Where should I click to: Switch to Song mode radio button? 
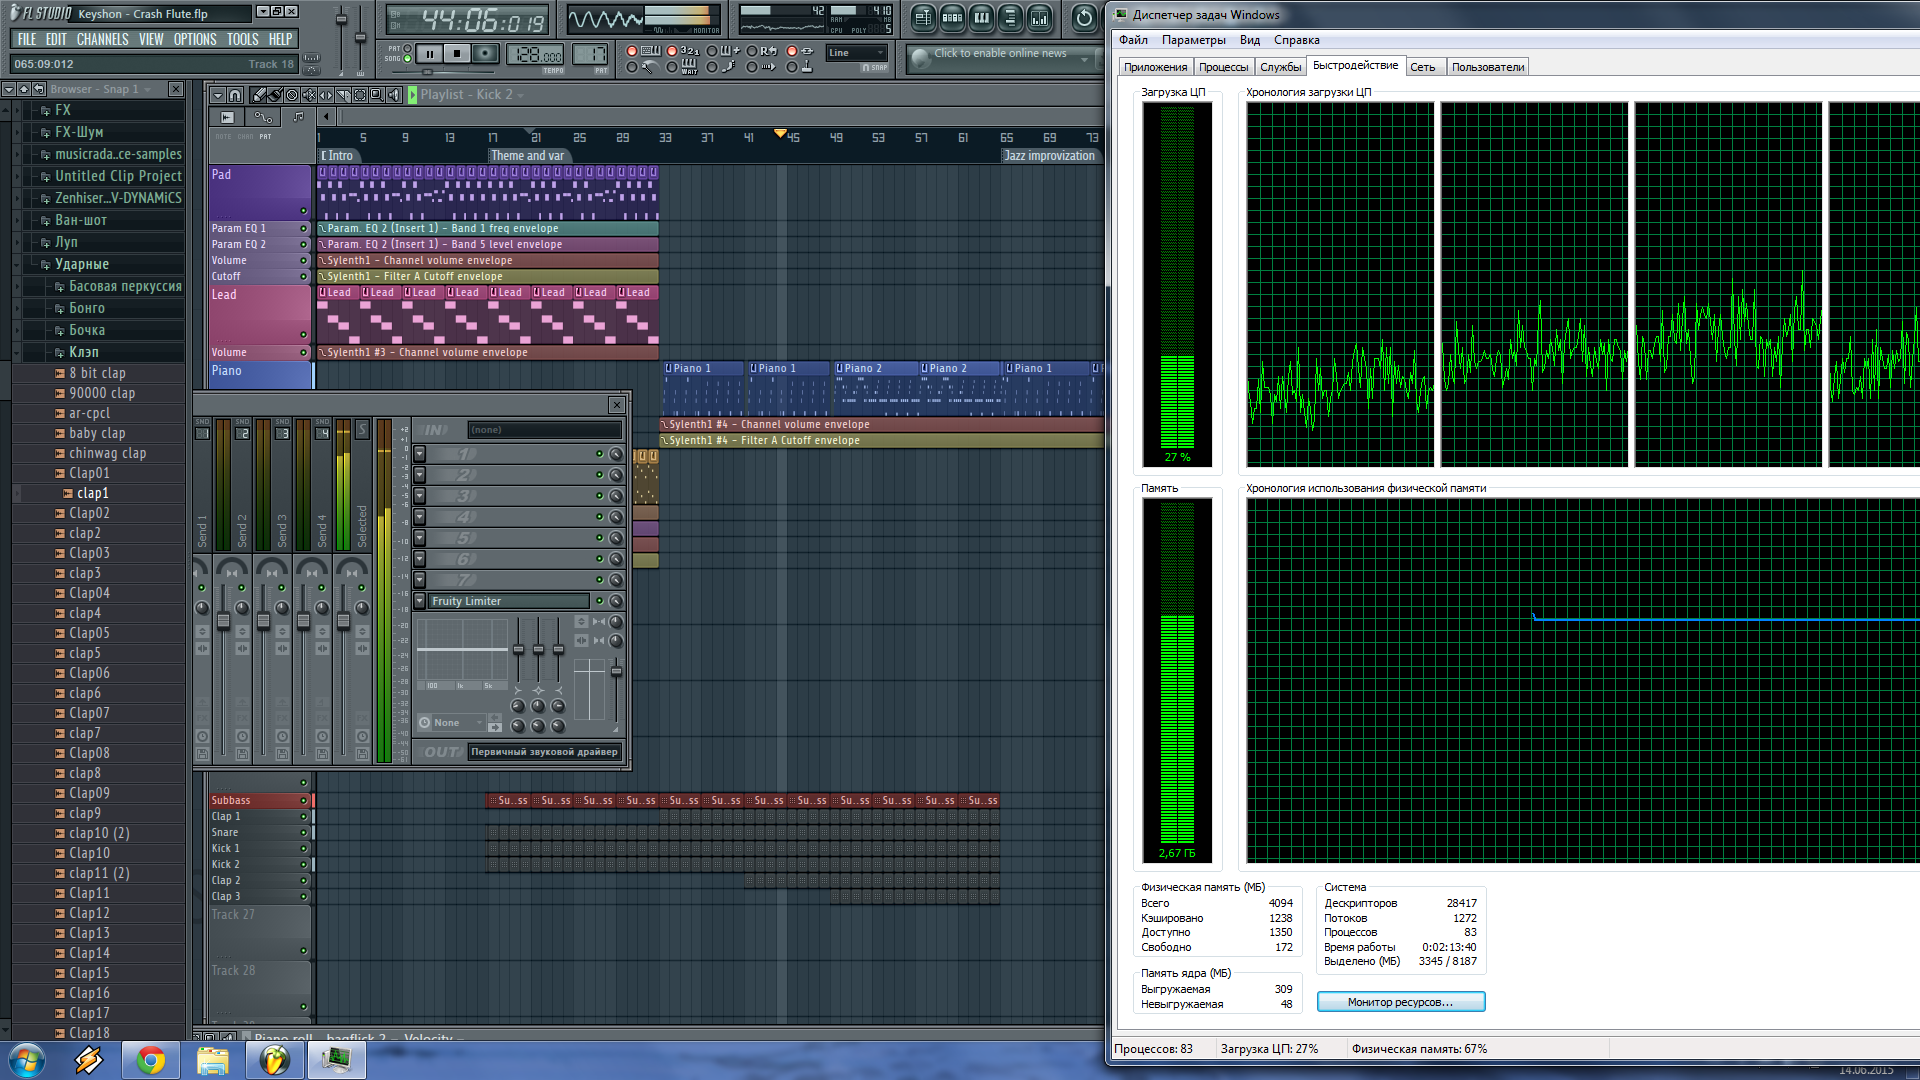tap(407, 59)
